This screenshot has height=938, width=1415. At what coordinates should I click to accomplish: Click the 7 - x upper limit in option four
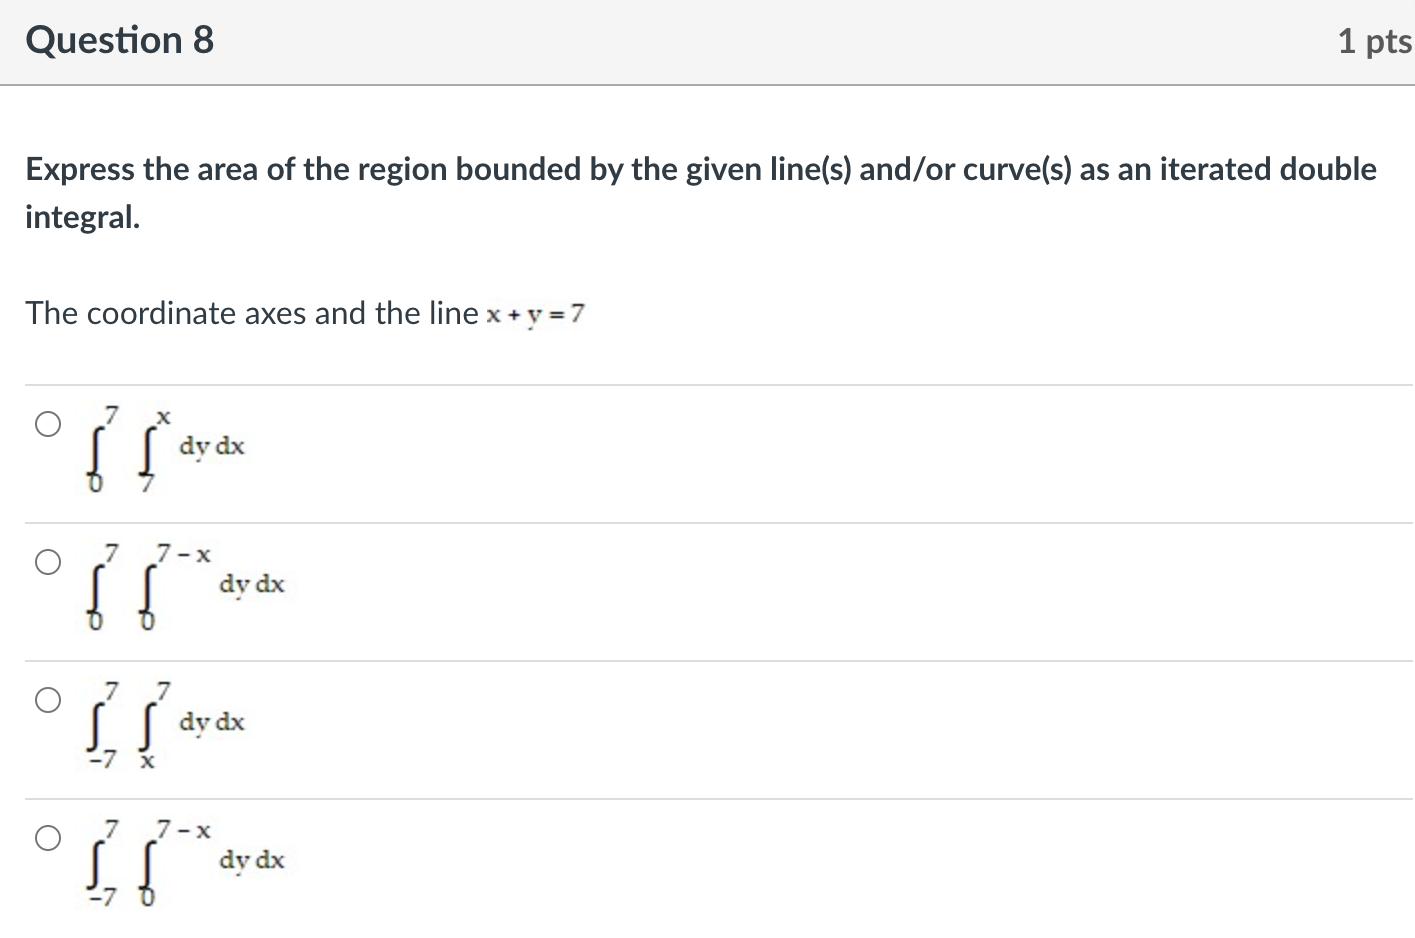click(182, 829)
